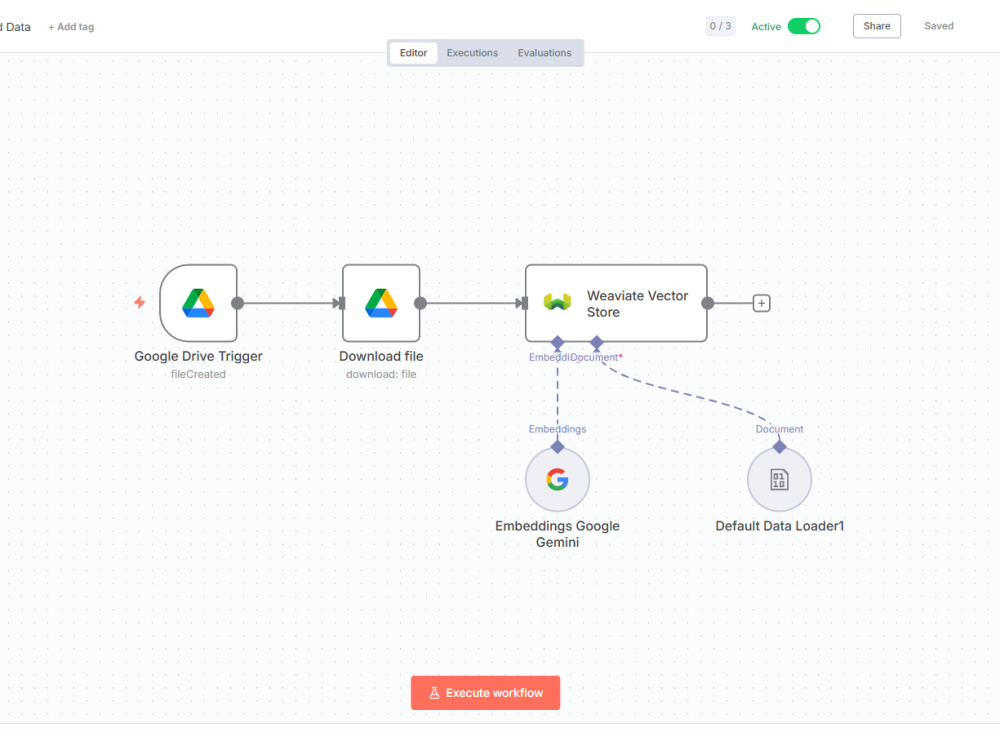Click Embedding diamond connector on Weaviate node

[557, 342]
